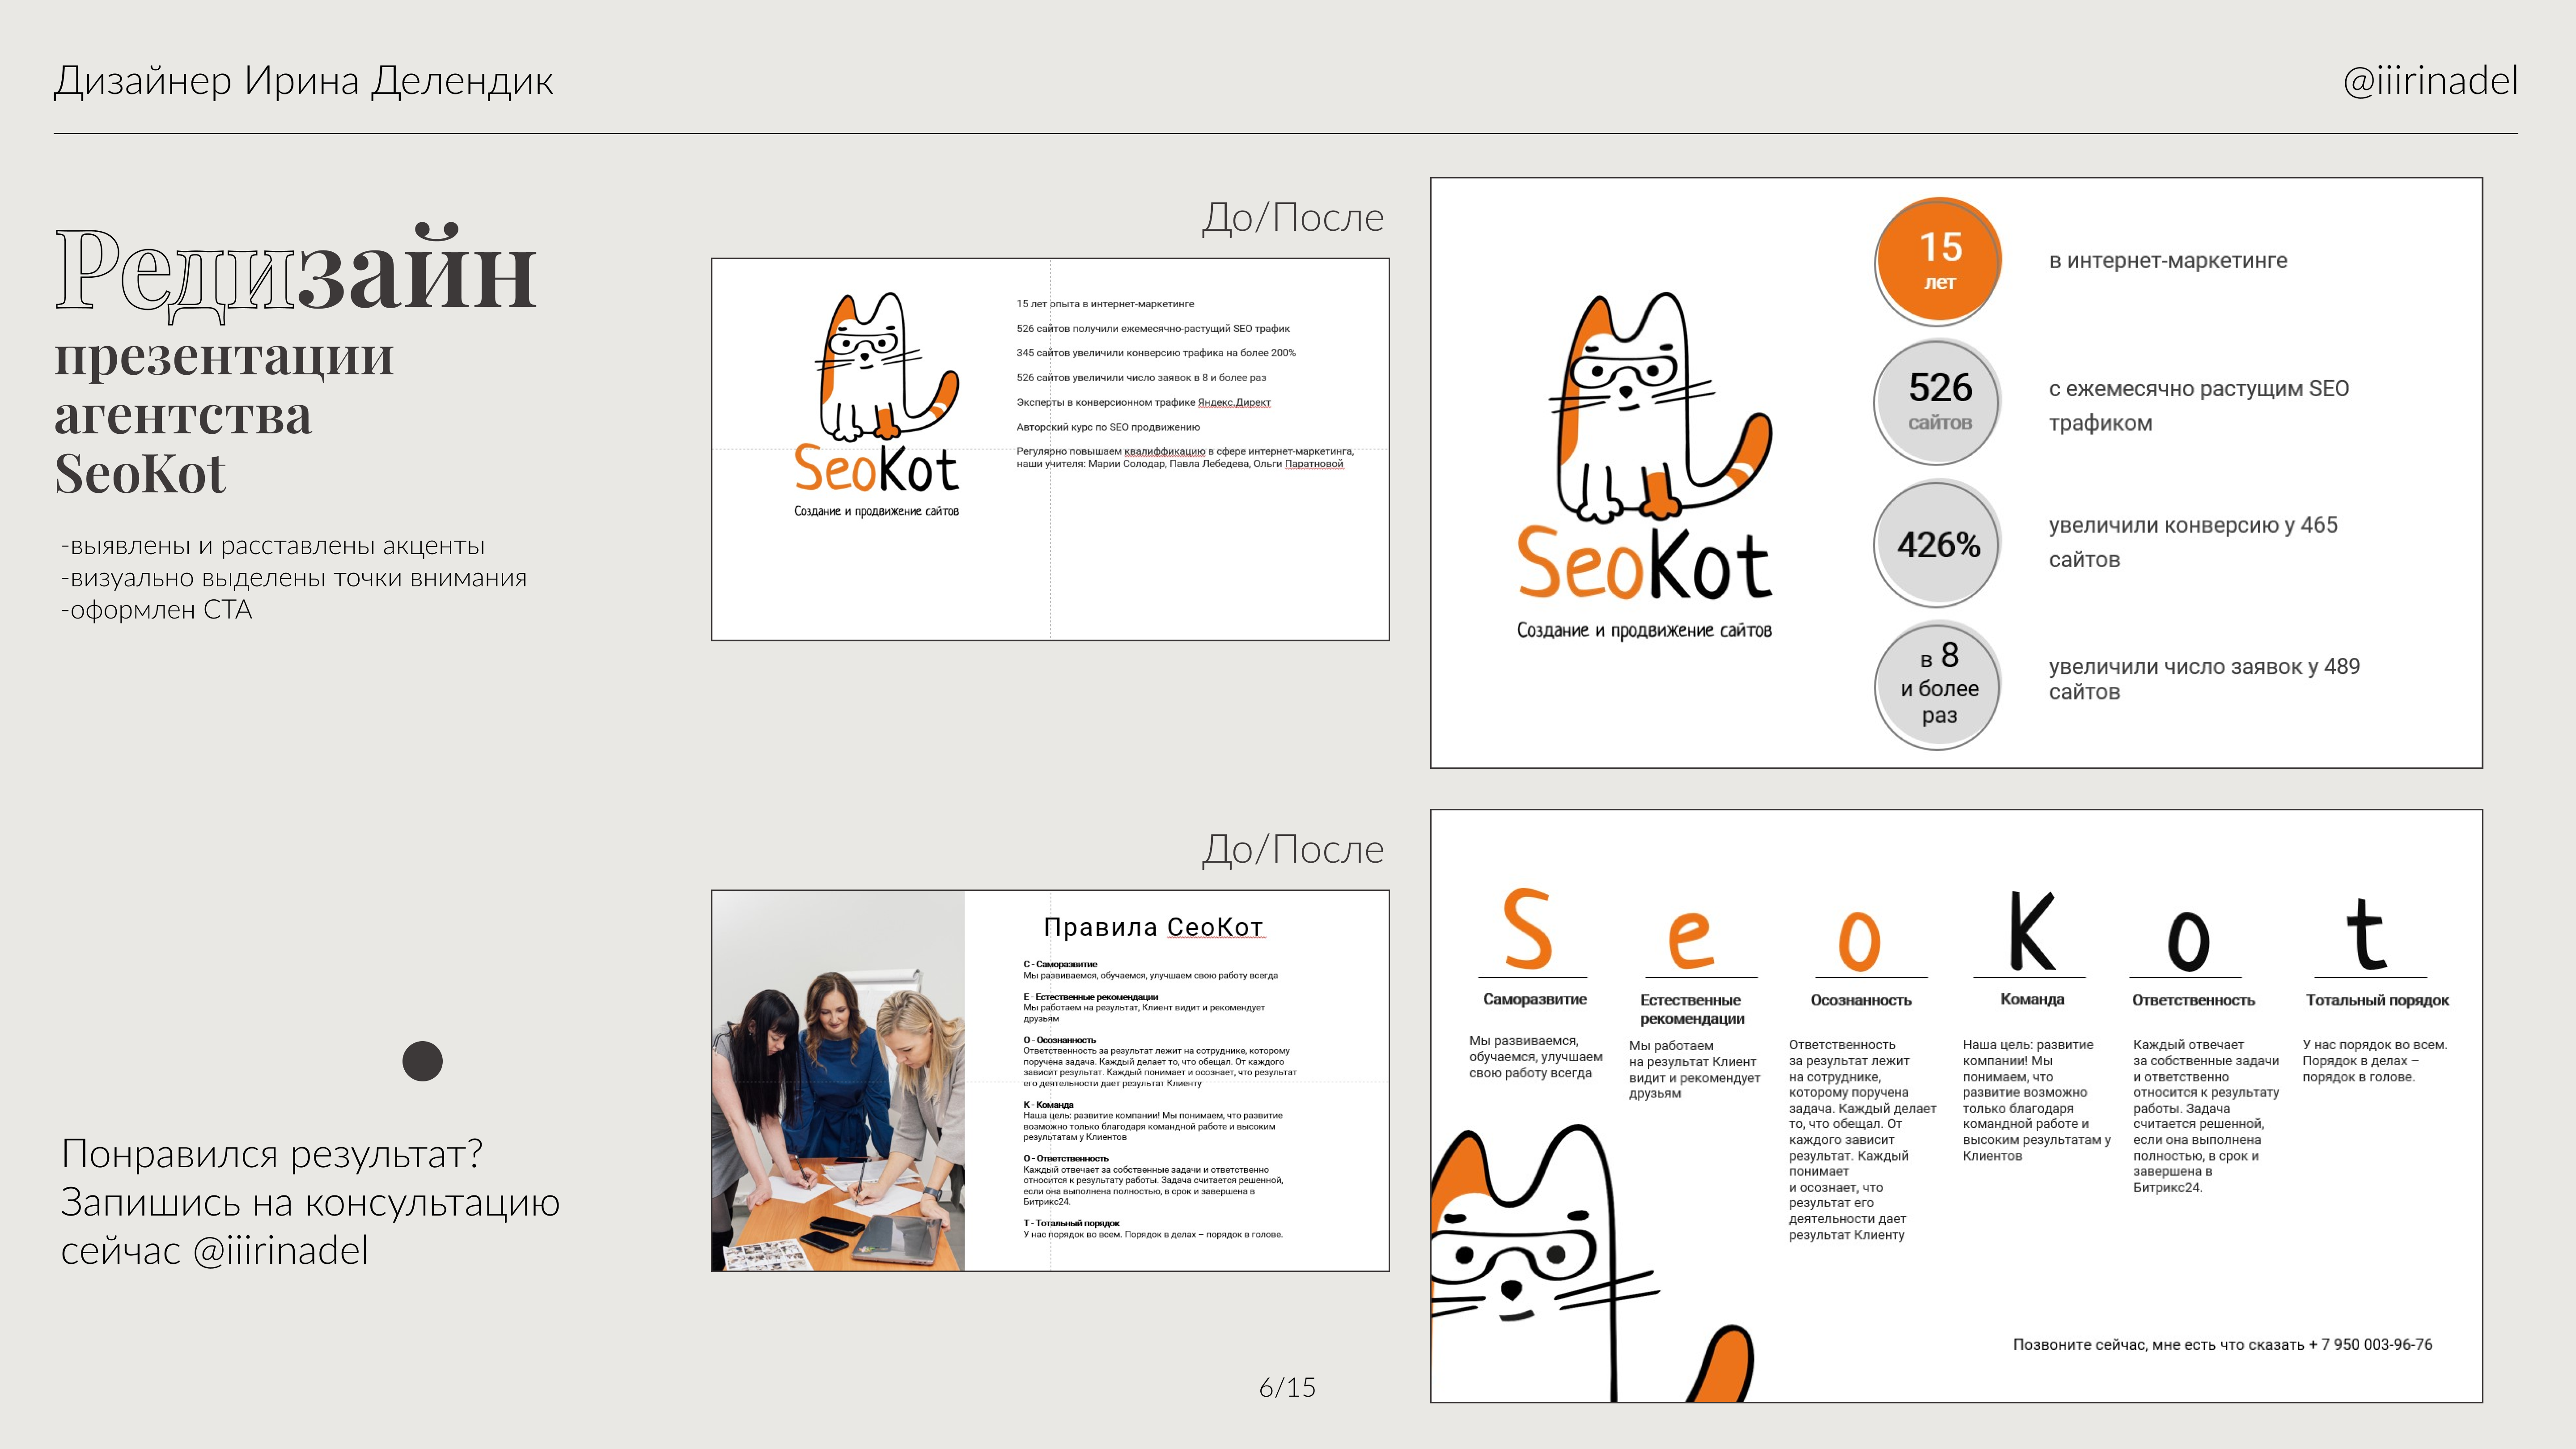Viewport: 2576px width, 1449px height.
Task: Click the 'в 8 и более раз' circle
Action: click(x=1938, y=686)
